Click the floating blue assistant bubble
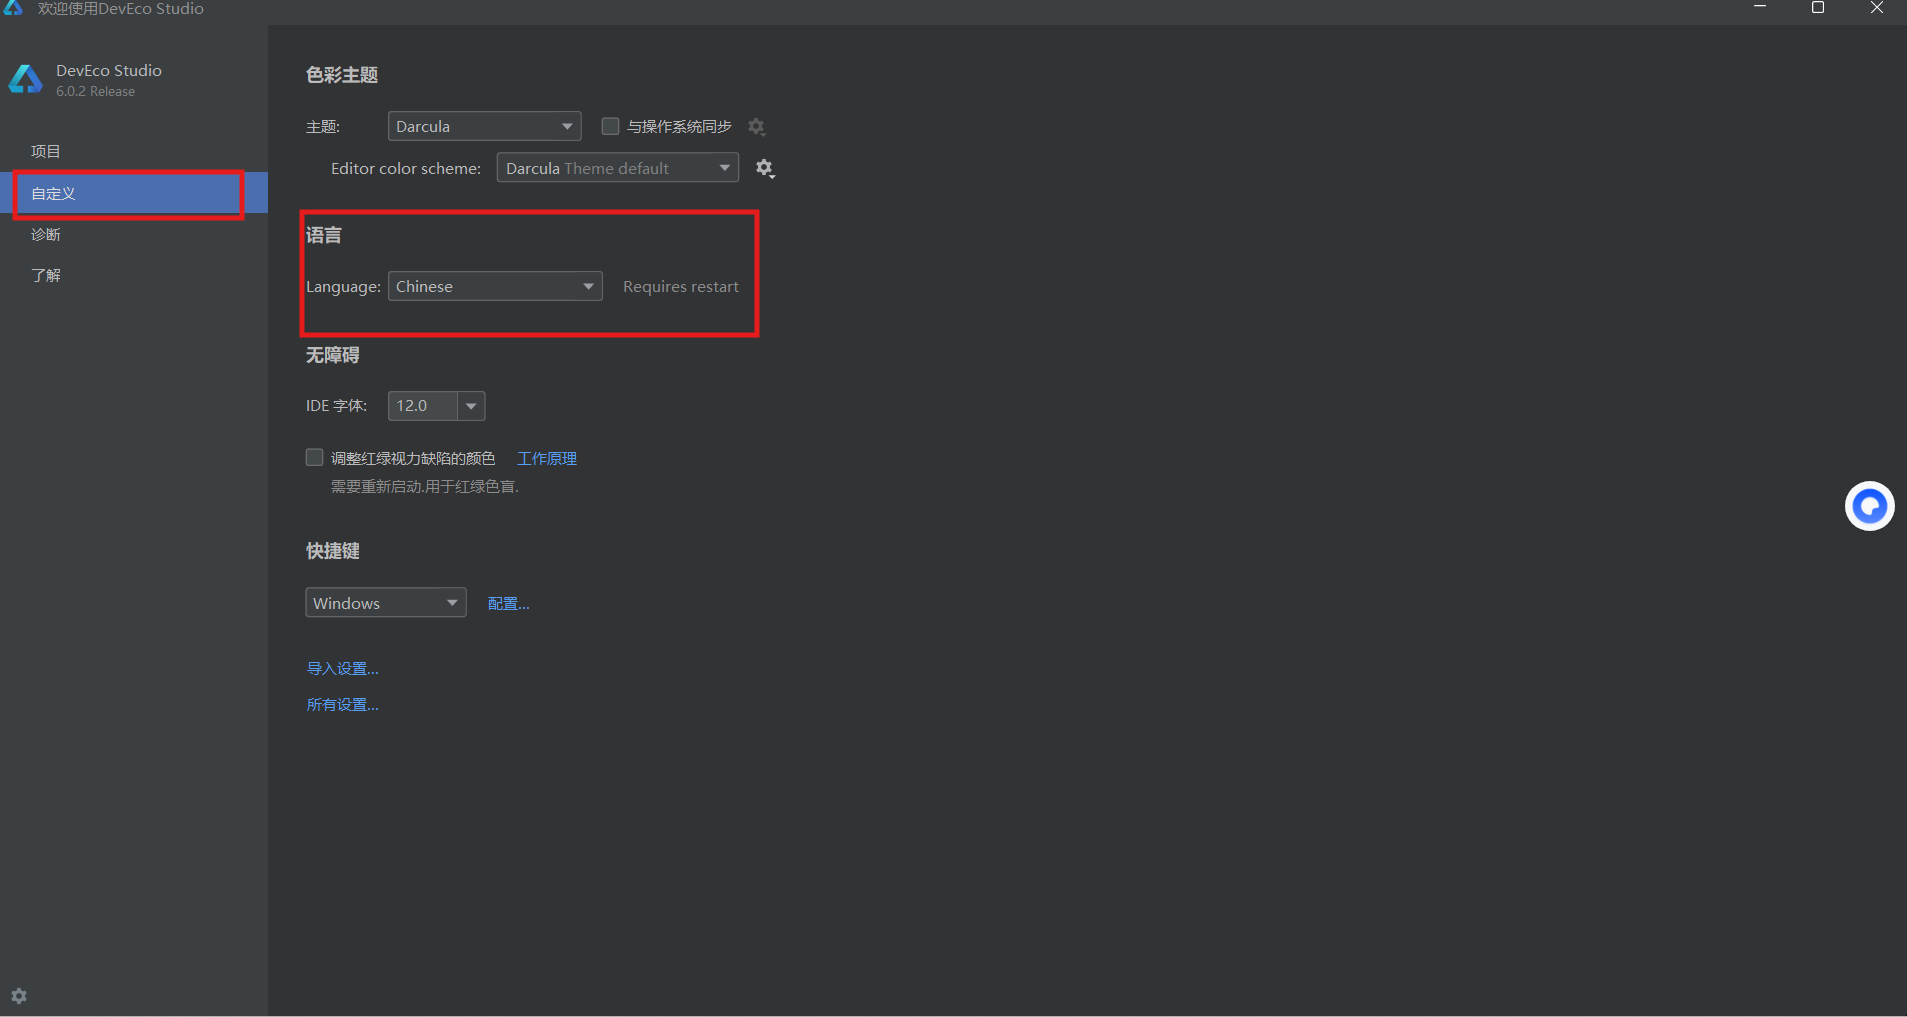 [1870, 506]
